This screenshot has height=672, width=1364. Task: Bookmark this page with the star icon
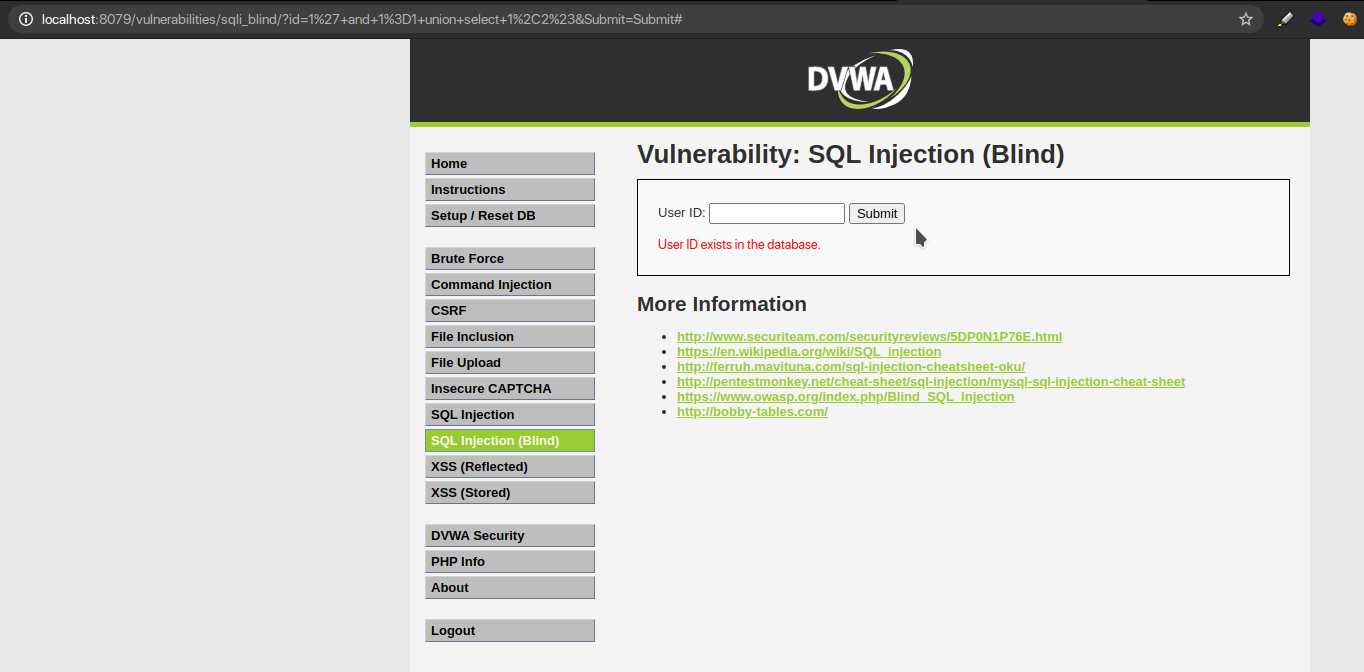coord(1246,19)
